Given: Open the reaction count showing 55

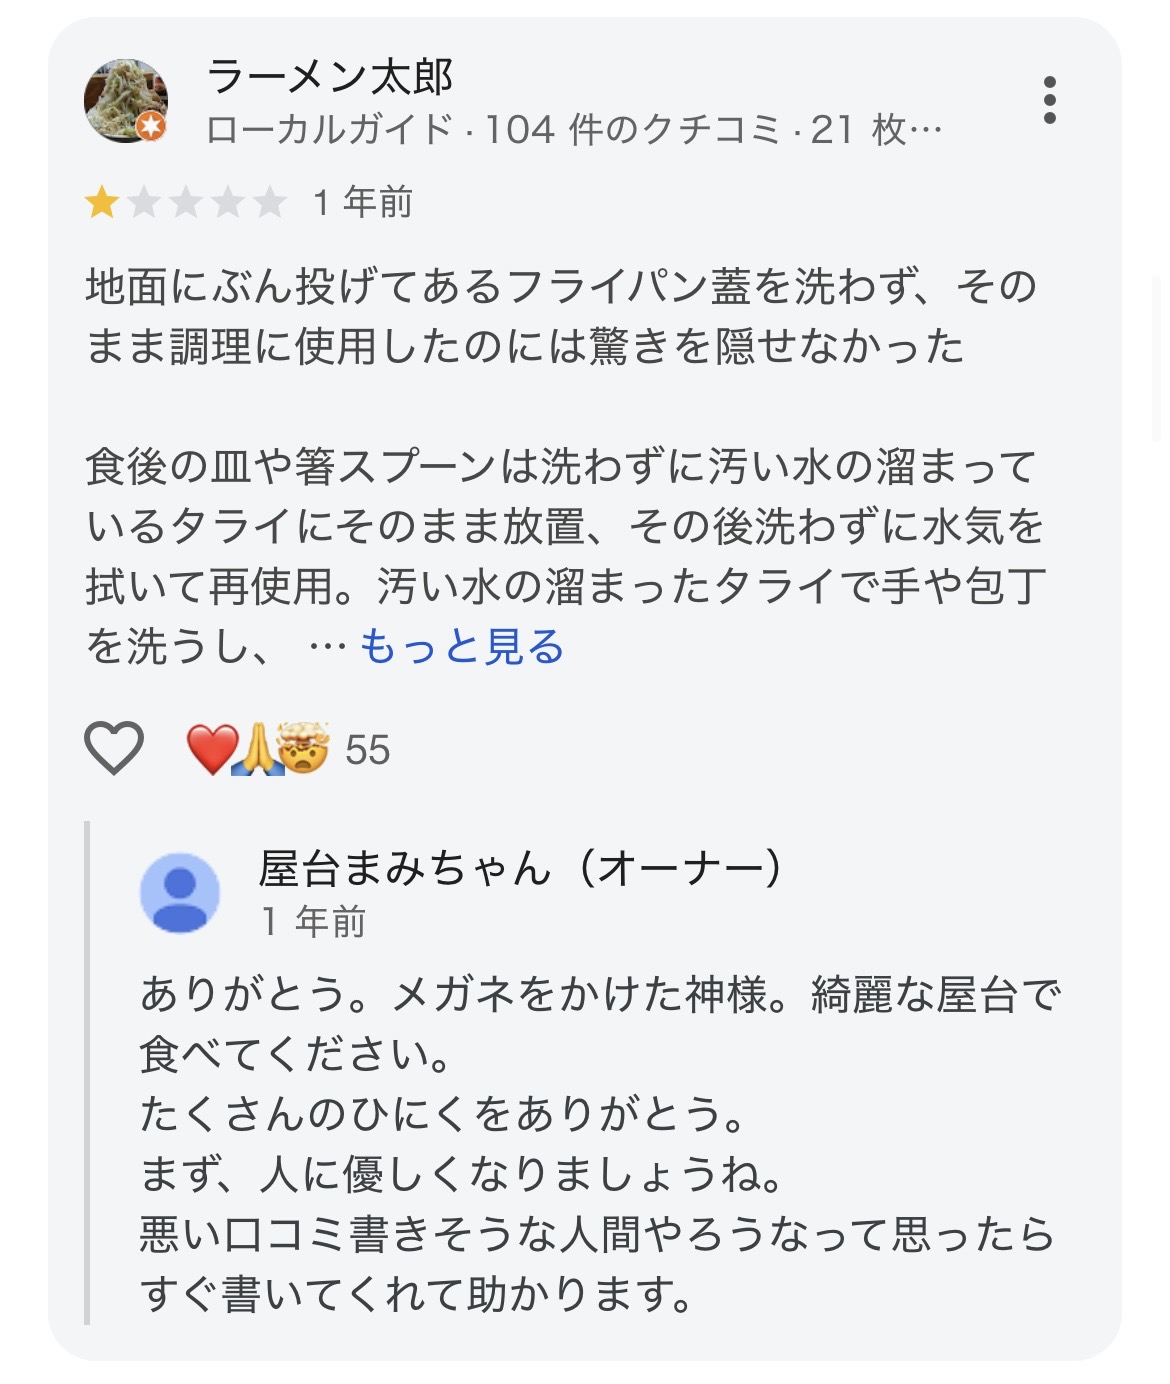Looking at the screenshot, I should point(367,750).
